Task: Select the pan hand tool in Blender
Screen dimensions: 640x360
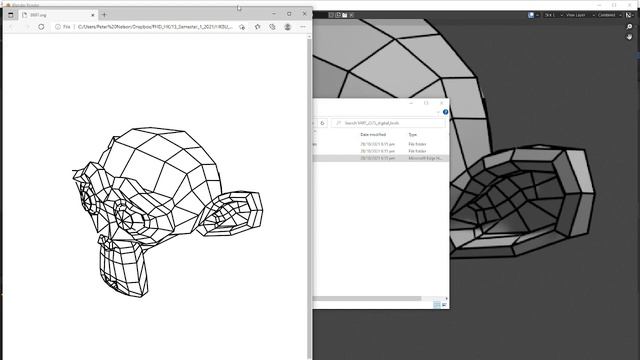Action: point(629,37)
